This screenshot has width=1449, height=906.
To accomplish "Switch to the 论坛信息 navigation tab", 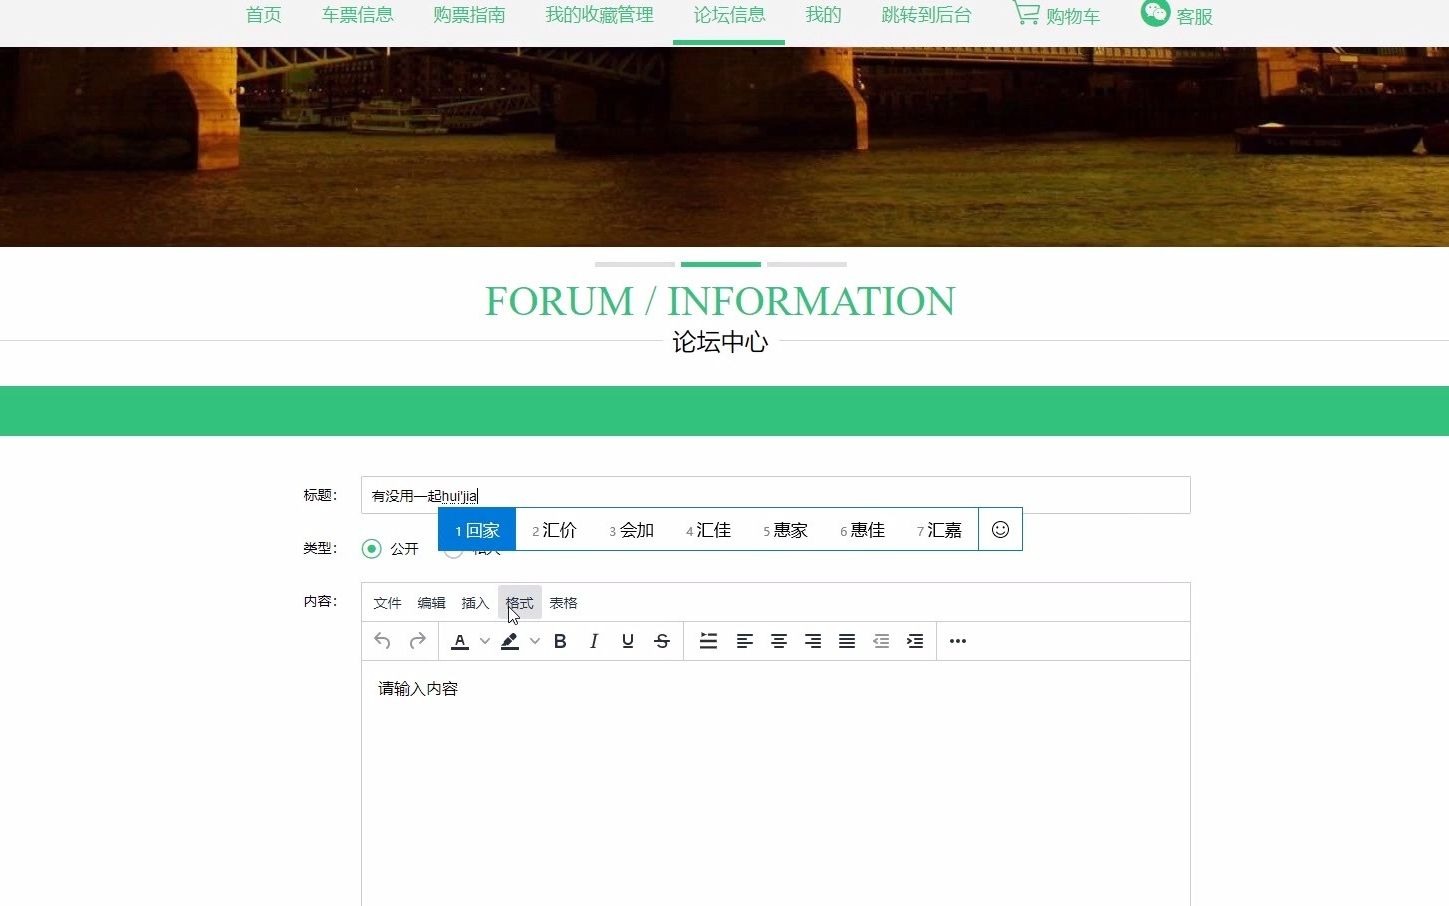I will tap(729, 15).
